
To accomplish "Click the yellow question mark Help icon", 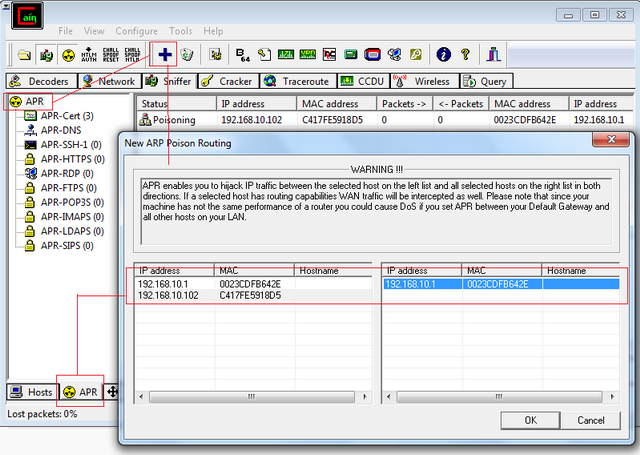I will [x=465, y=54].
